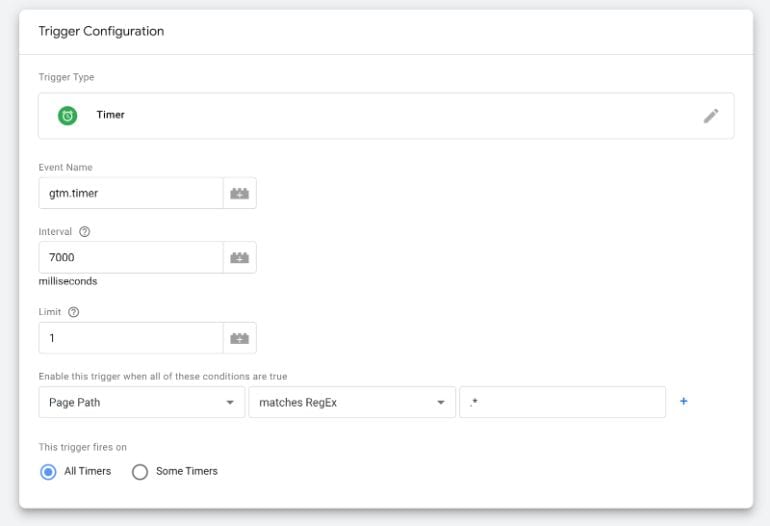
Task: Select the Some Timers radio button
Action: click(x=140, y=472)
